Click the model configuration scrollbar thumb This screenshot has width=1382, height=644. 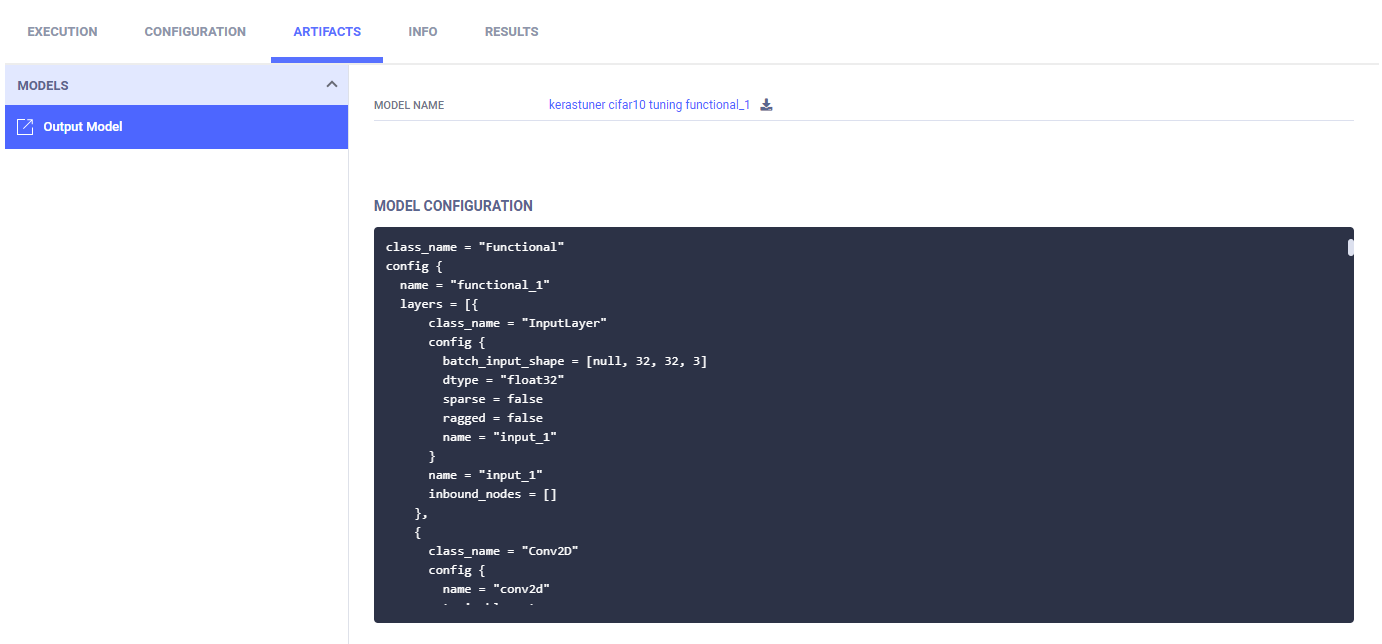[1350, 247]
